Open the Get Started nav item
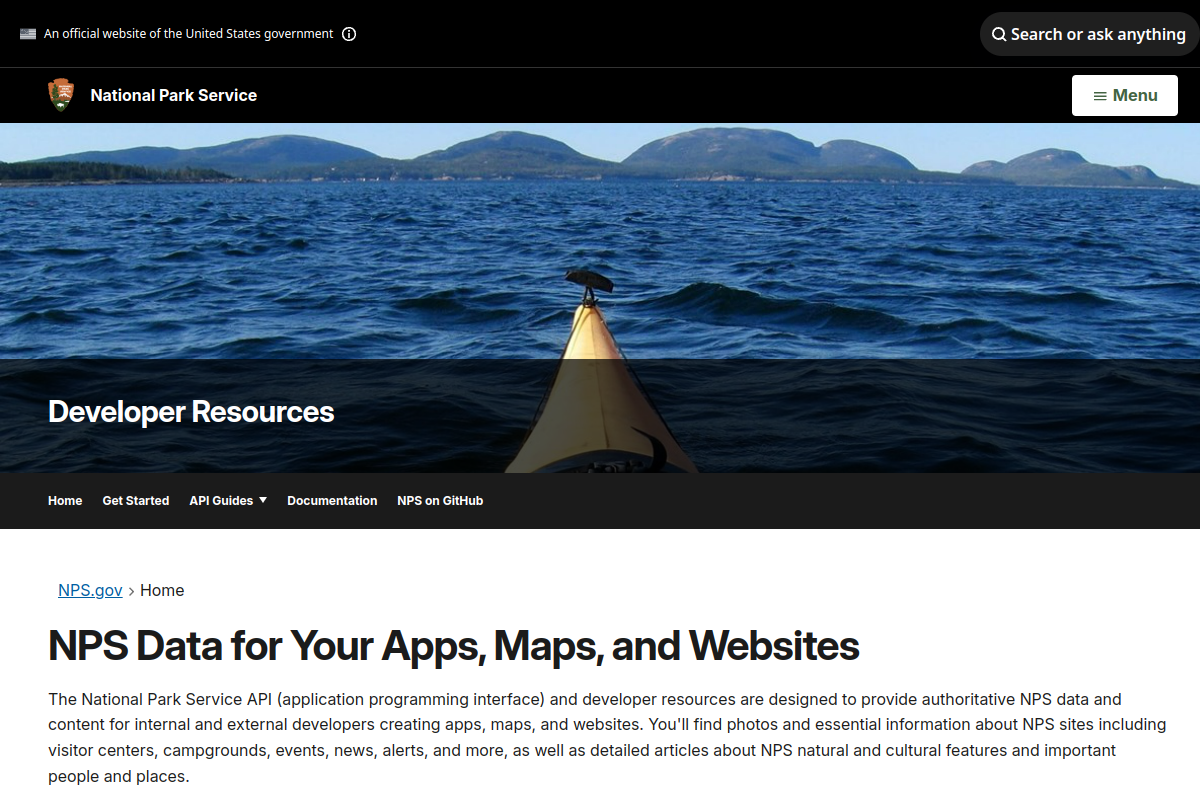The image size is (1200, 800). coord(136,501)
